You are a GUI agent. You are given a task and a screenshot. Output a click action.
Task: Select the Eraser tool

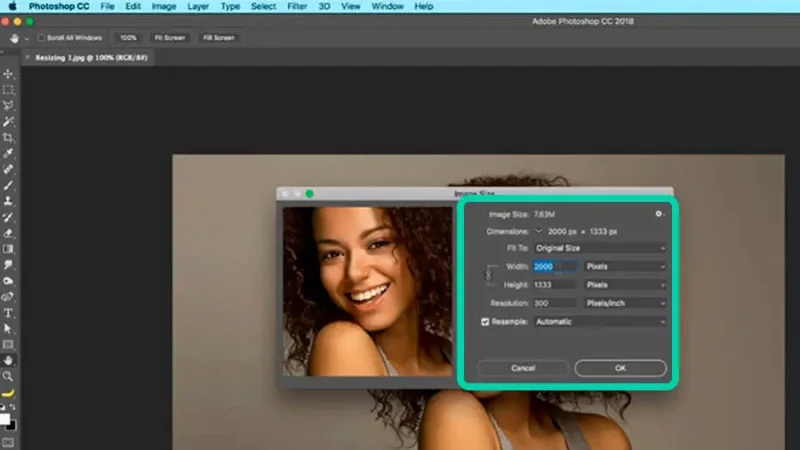click(8, 233)
